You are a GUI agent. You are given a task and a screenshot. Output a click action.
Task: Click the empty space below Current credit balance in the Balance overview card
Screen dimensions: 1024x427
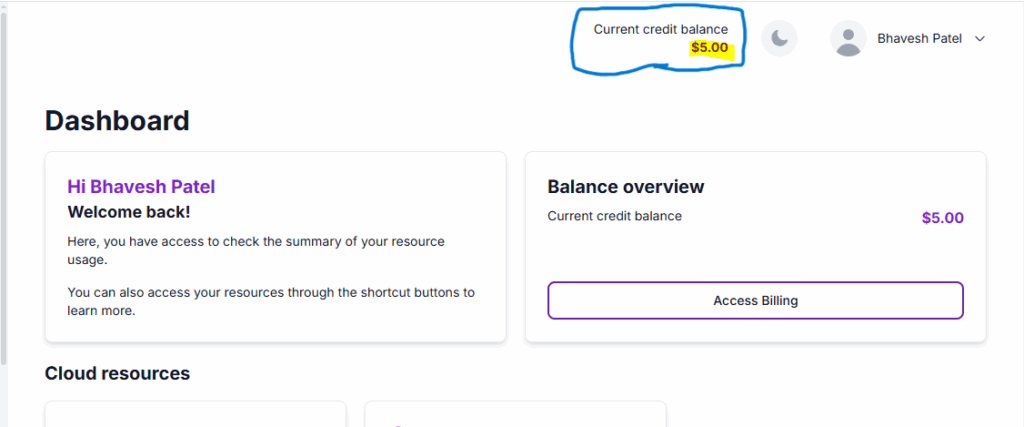click(x=755, y=252)
